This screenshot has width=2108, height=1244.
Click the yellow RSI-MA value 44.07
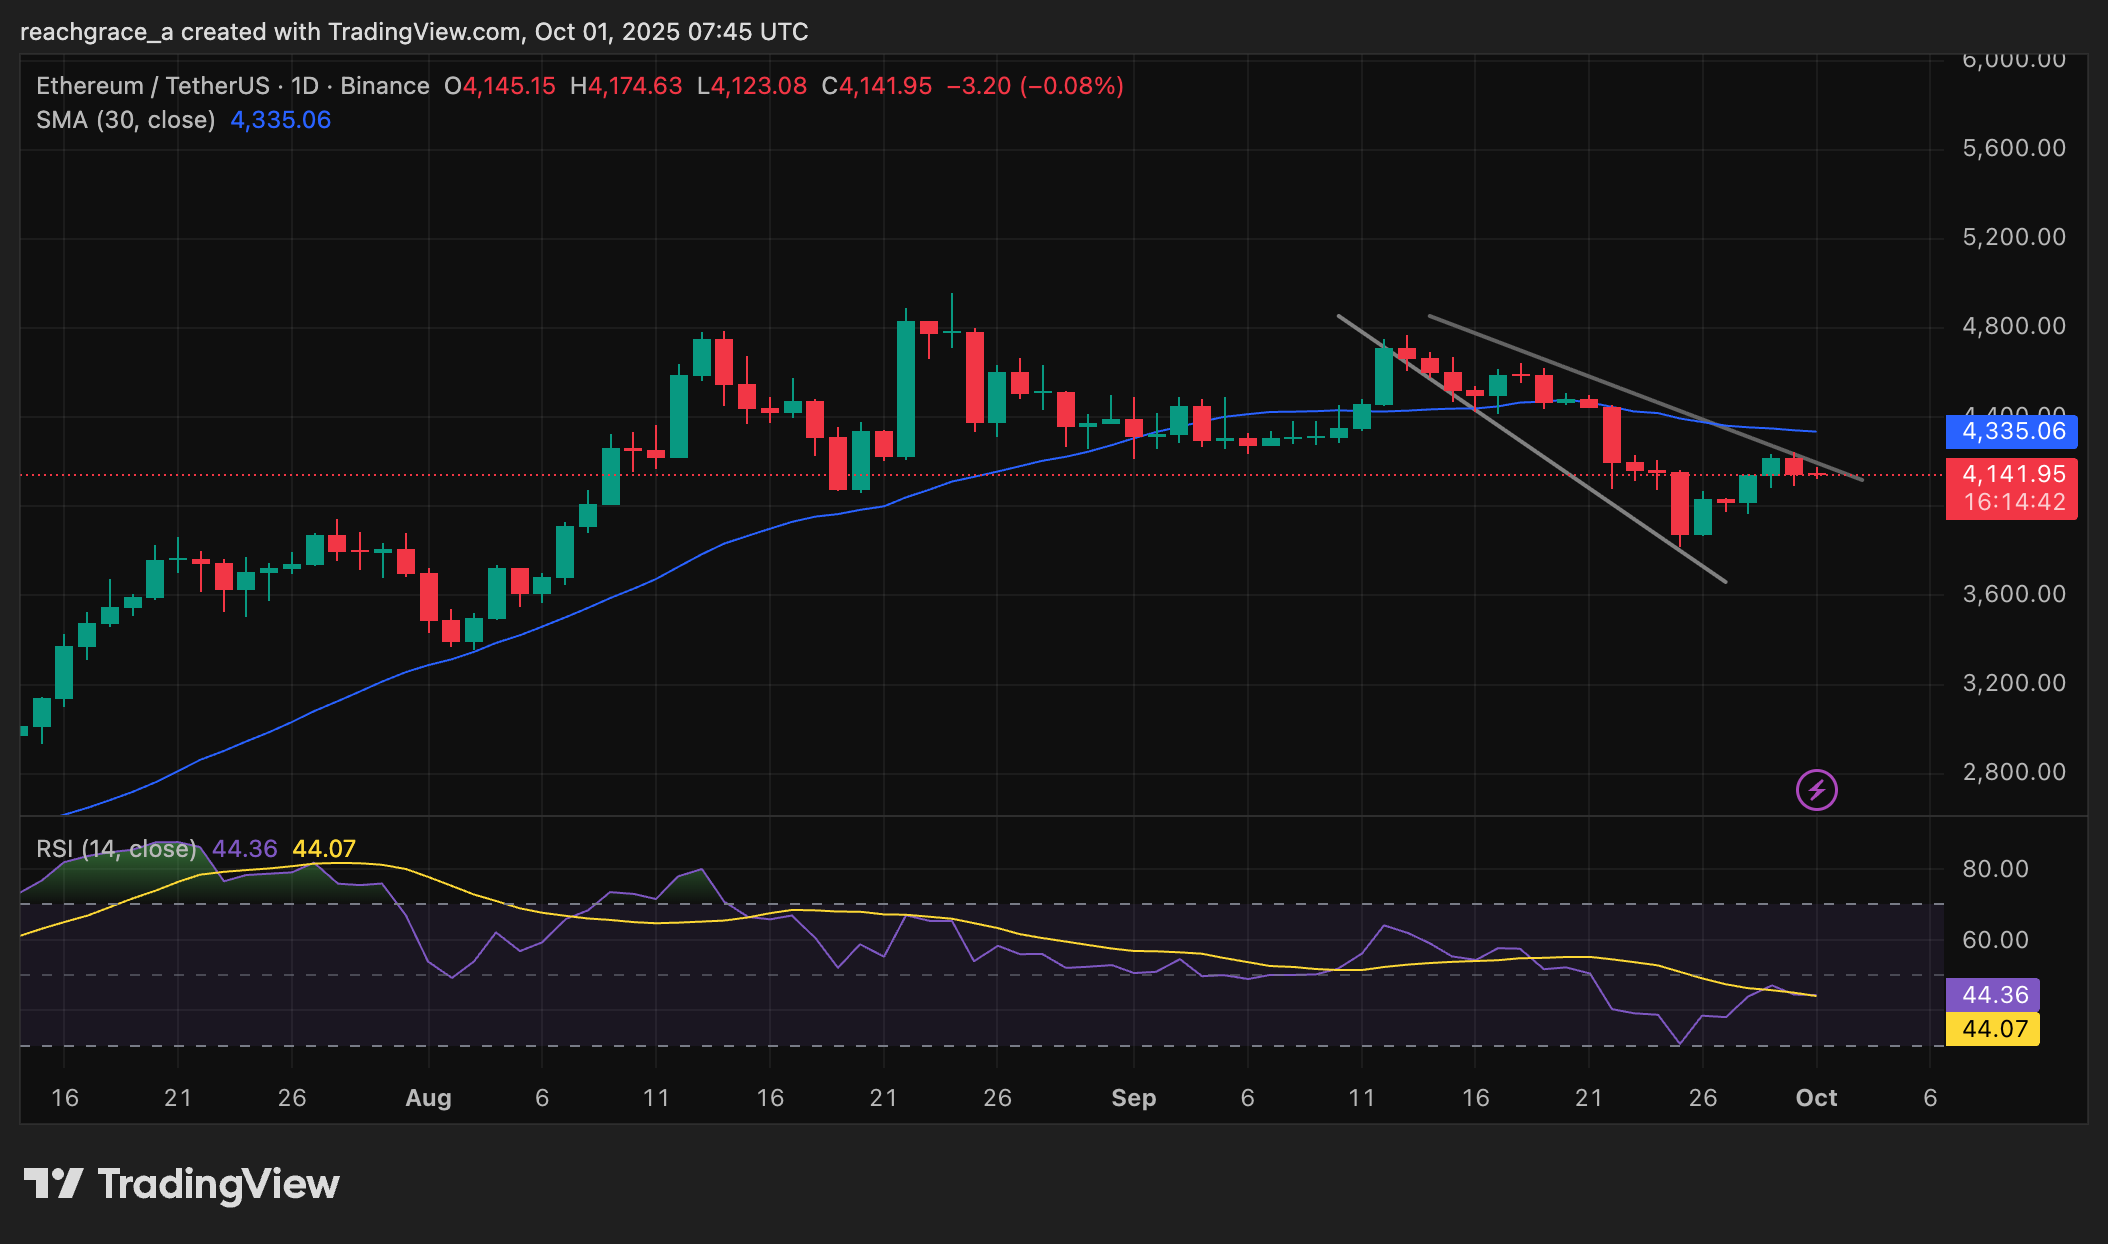coord(326,848)
